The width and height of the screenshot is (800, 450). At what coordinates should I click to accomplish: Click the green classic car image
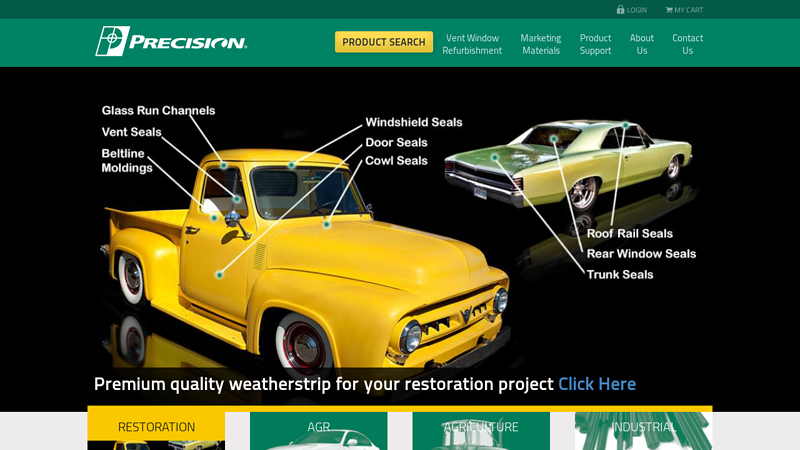point(568,166)
